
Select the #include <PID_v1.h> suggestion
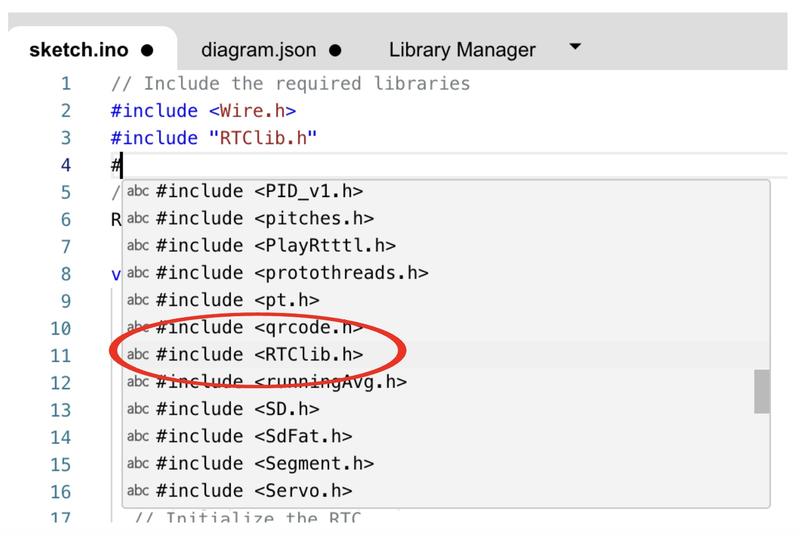click(445, 191)
